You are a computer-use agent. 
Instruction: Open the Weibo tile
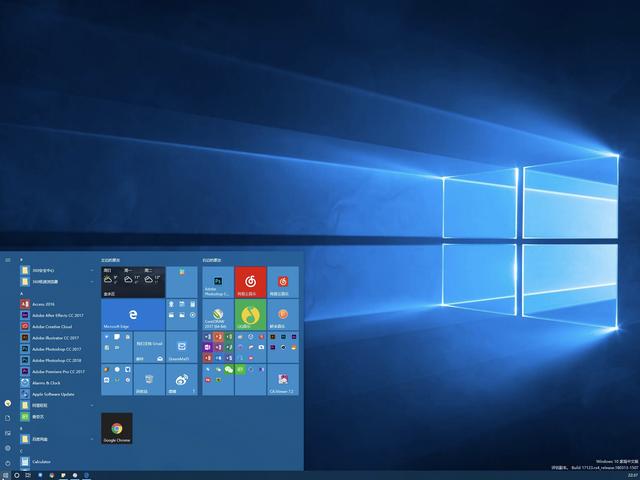click(x=182, y=380)
